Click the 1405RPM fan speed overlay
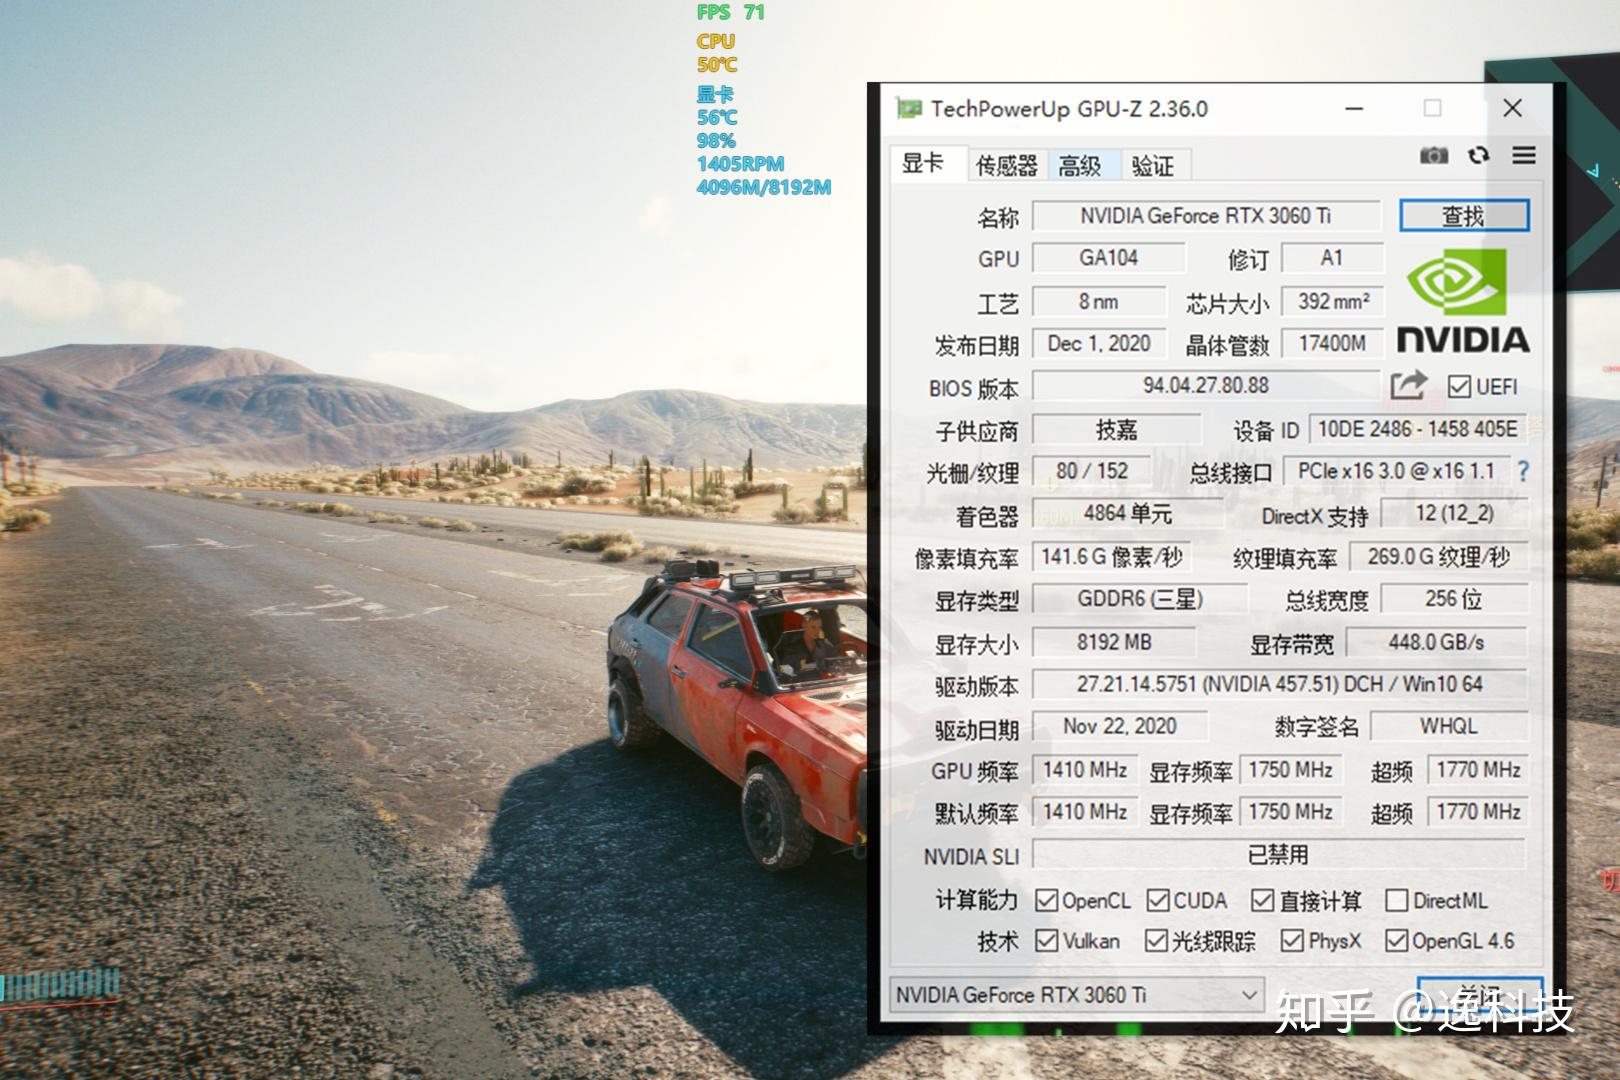Image resolution: width=1620 pixels, height=1080 pixels. point(741,163)
